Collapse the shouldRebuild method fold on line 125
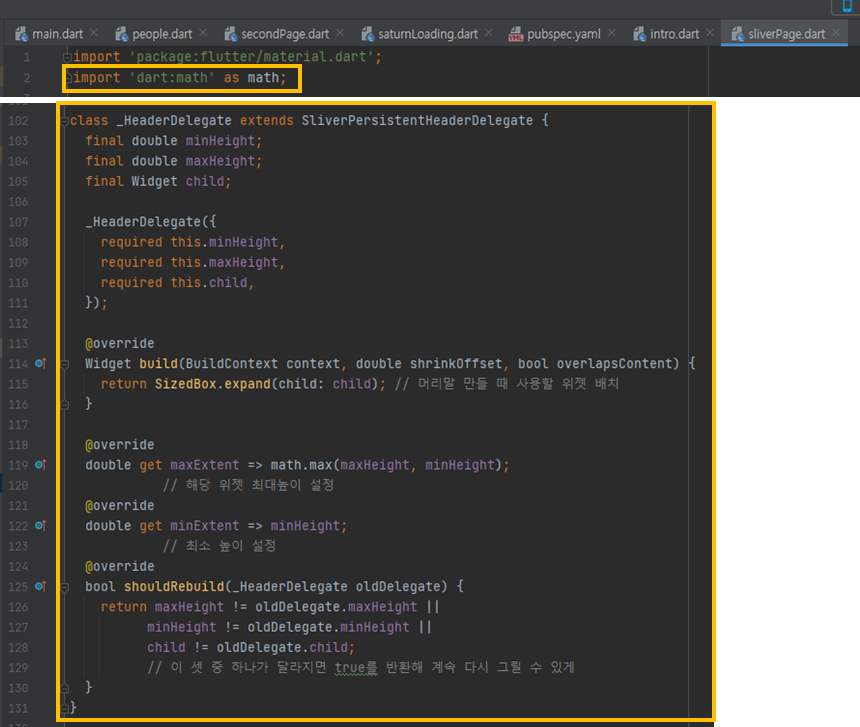 point(65,587)
